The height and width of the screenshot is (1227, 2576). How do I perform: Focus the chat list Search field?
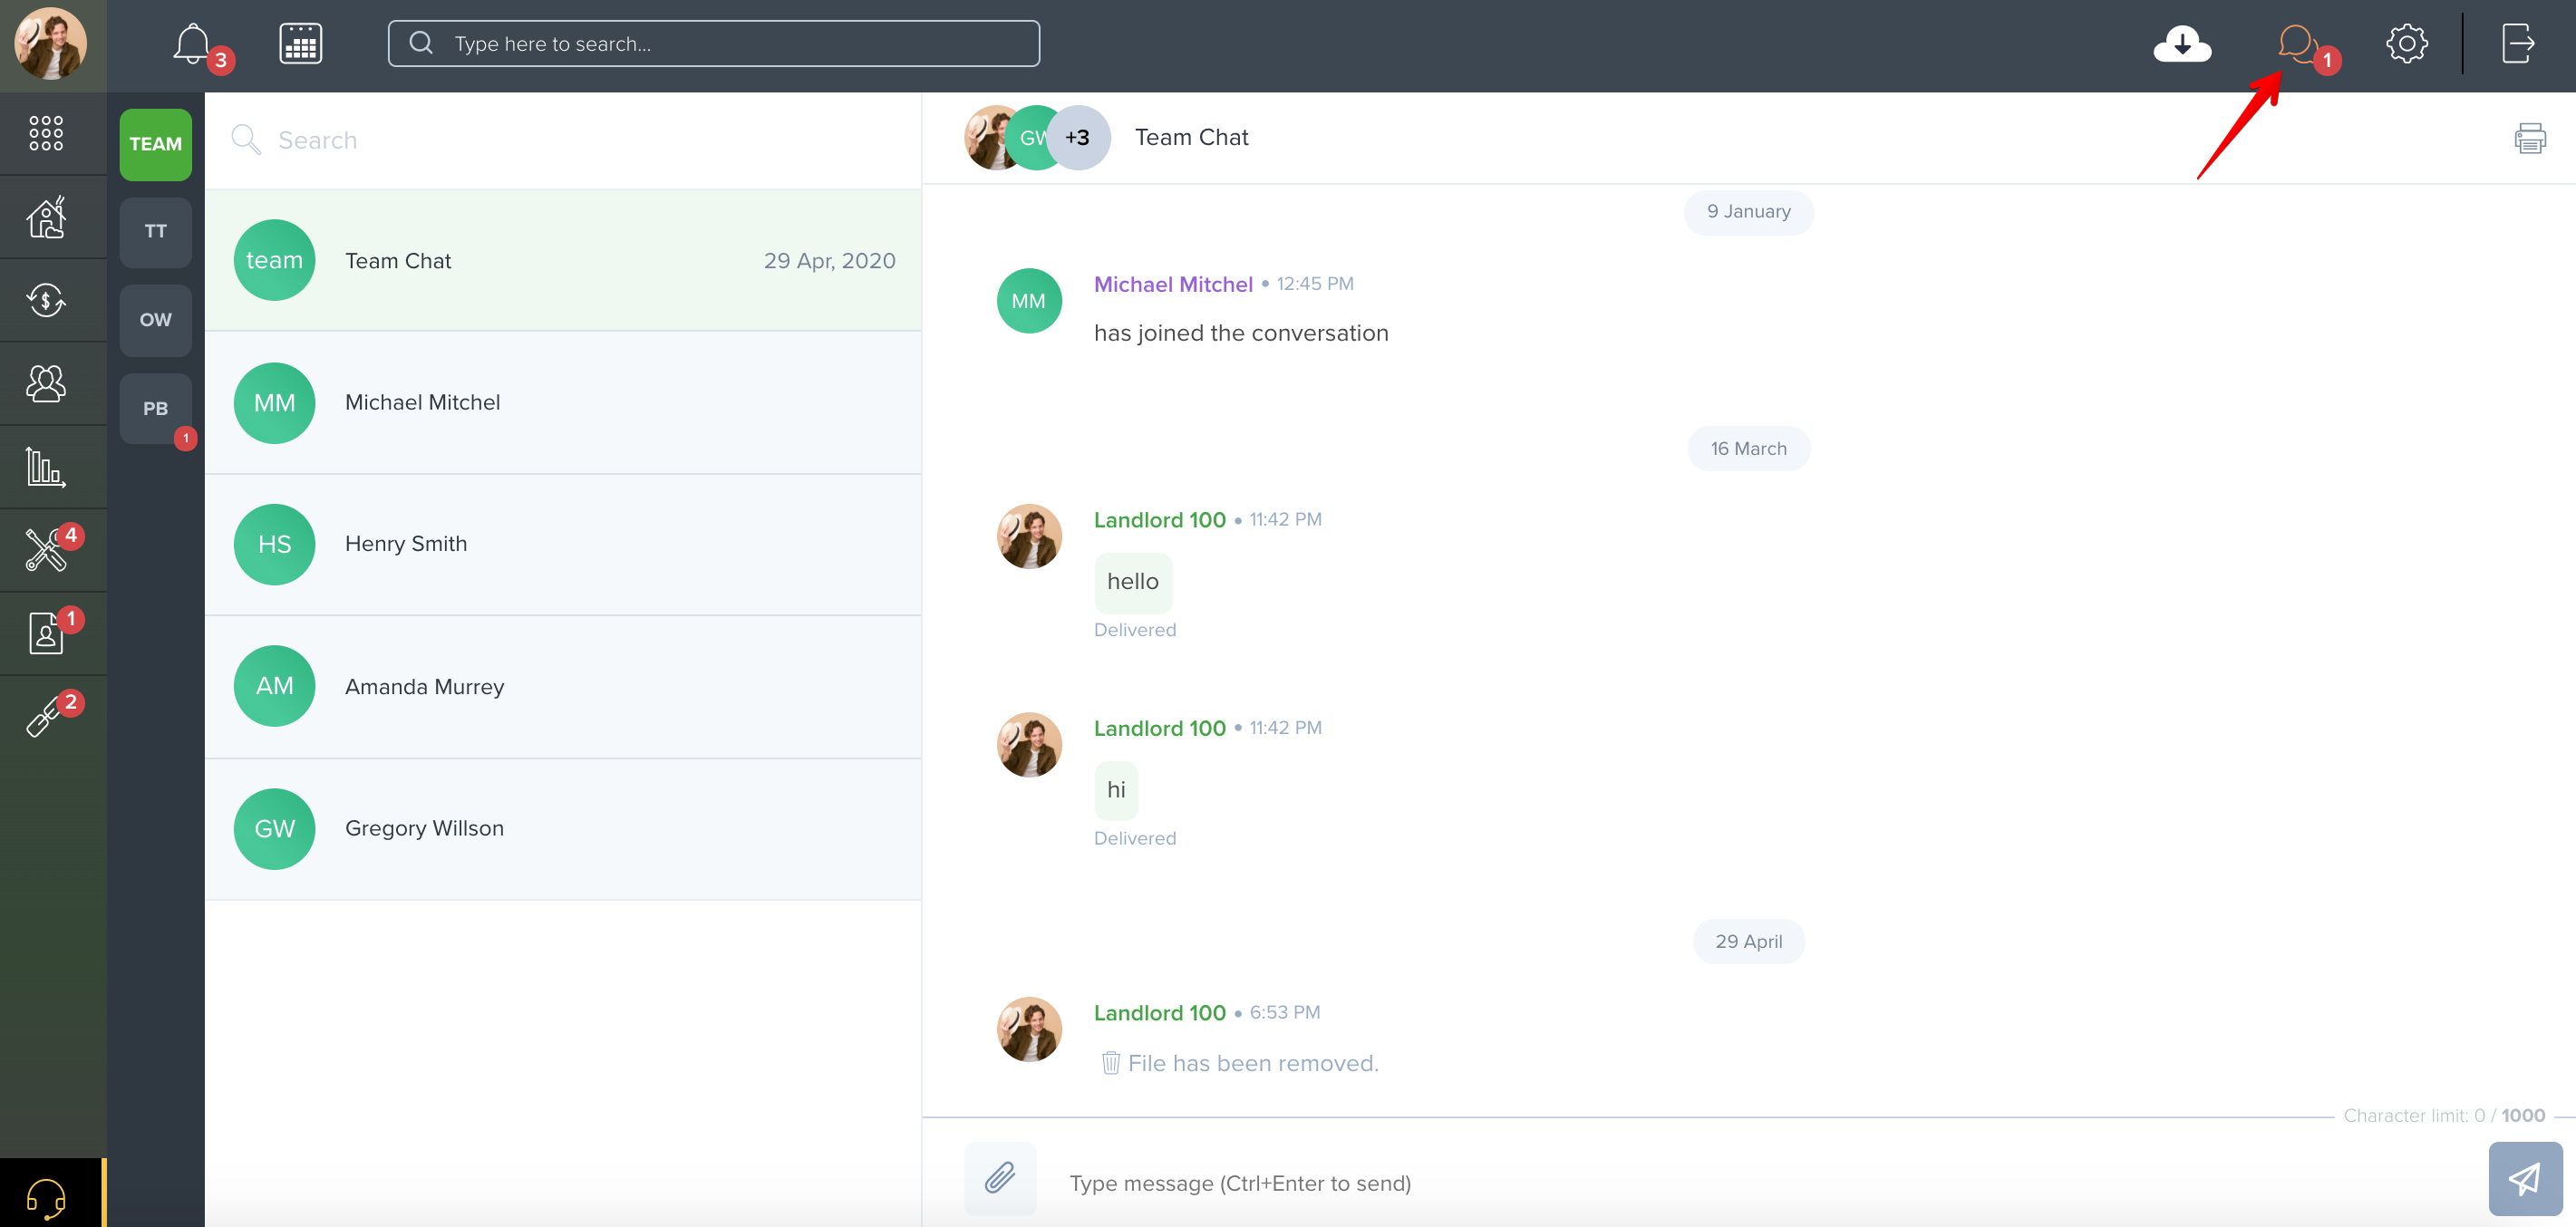coord(563,140)
